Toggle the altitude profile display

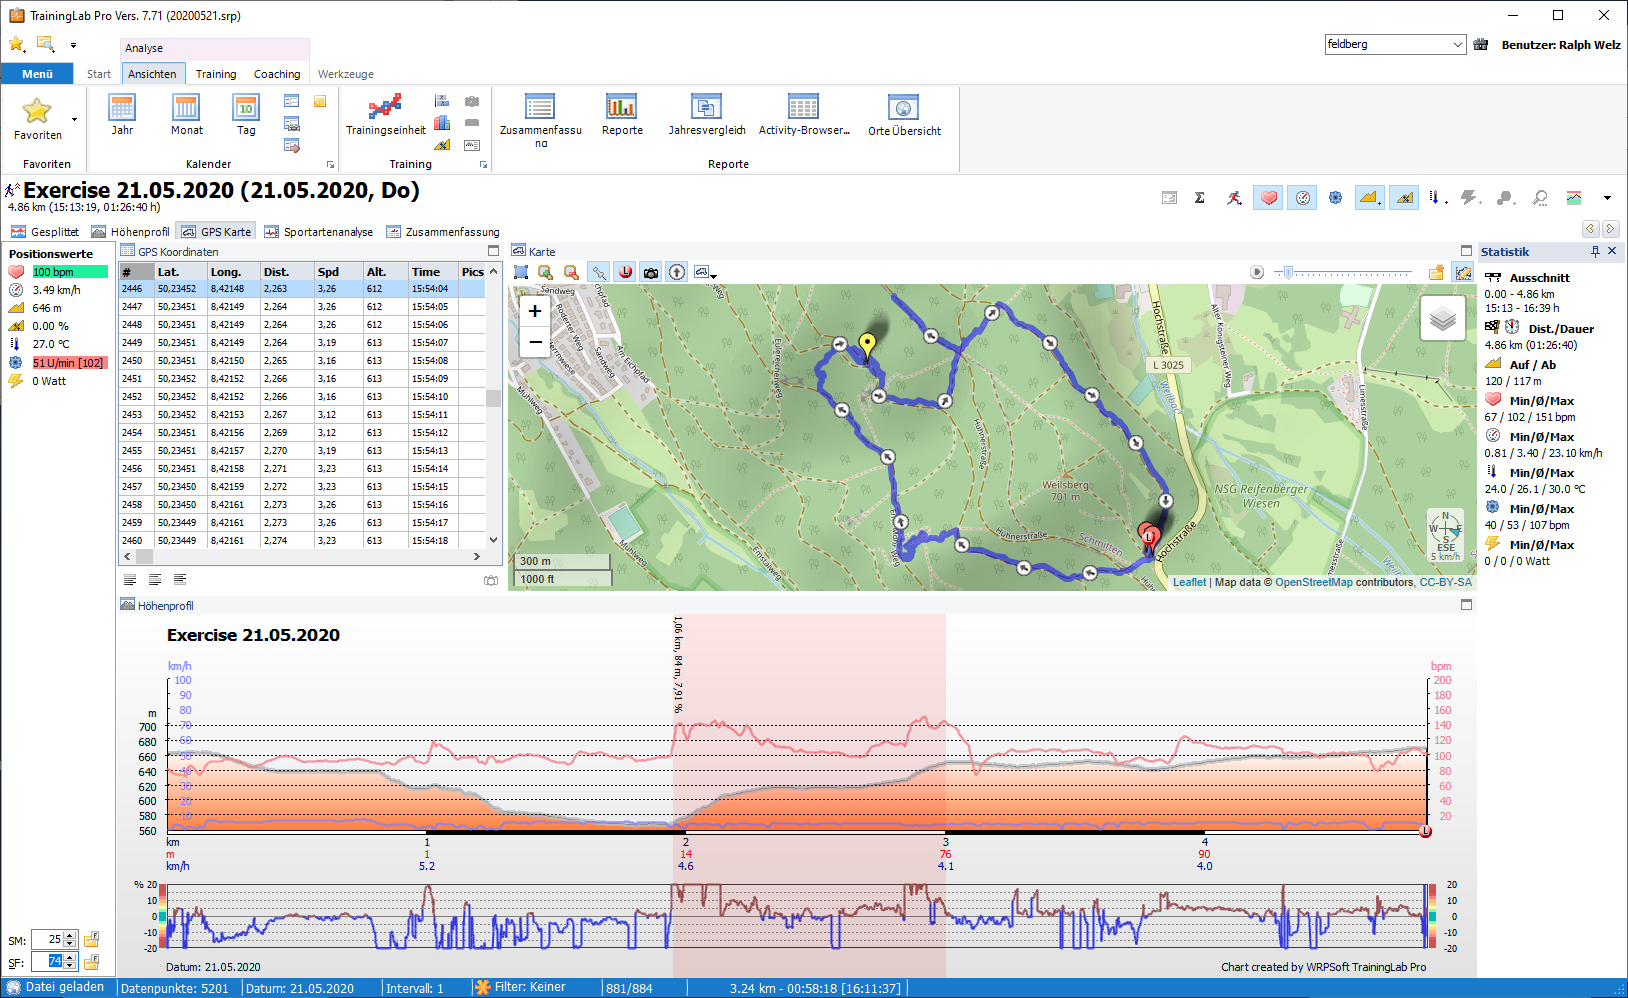[x=1369, y=198]
